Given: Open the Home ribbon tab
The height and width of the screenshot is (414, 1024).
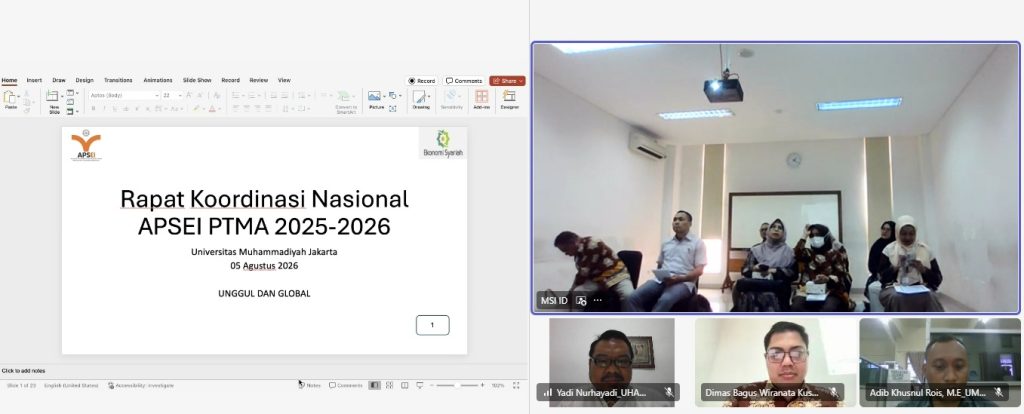Looking at the screenshot, I should tap(9, 80).
